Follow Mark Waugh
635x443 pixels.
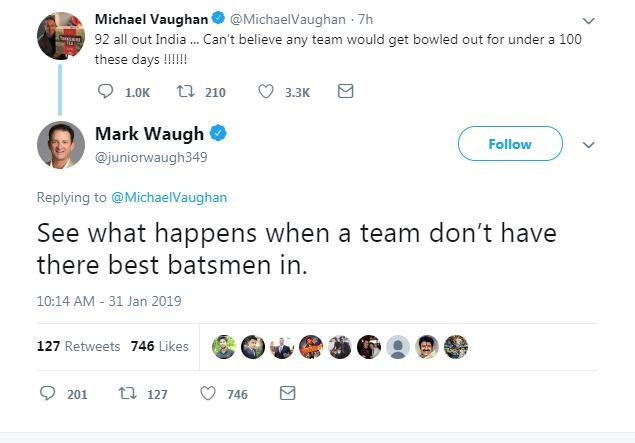509,144
